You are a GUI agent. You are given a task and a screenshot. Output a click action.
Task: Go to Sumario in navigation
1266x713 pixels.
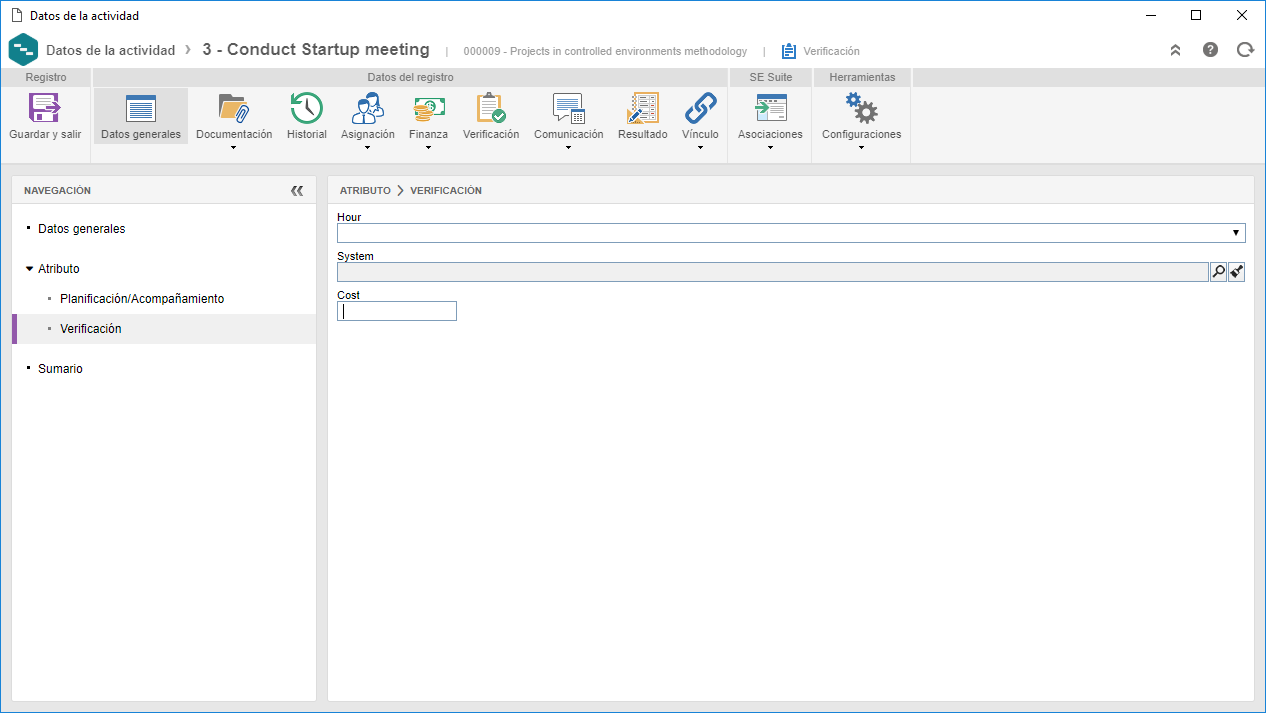[60, 369]
